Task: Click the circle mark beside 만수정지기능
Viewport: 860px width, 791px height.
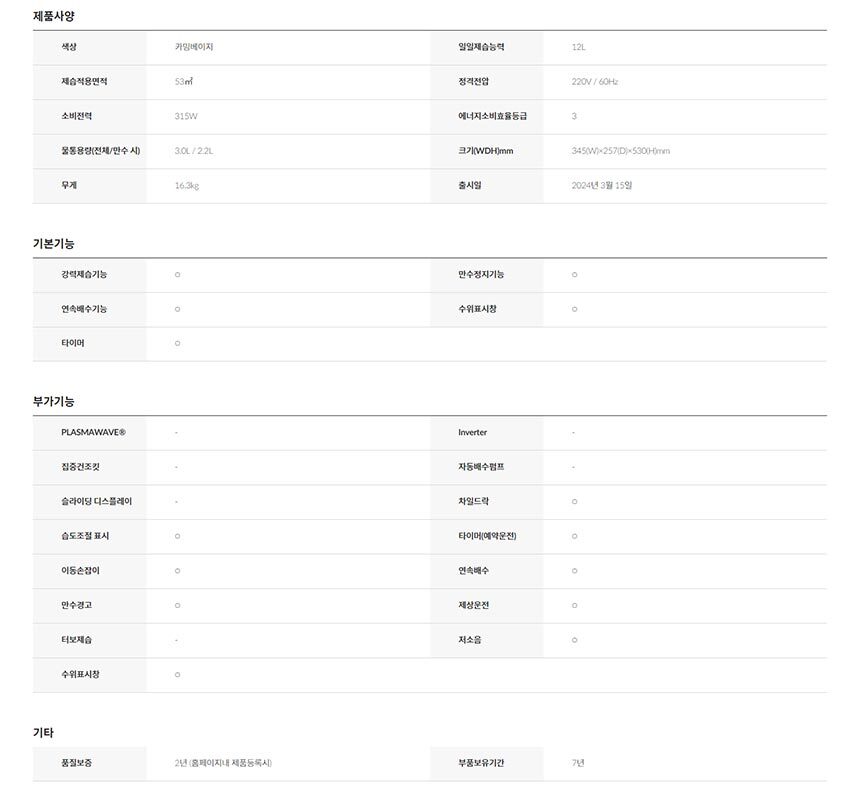Action: 575,274
